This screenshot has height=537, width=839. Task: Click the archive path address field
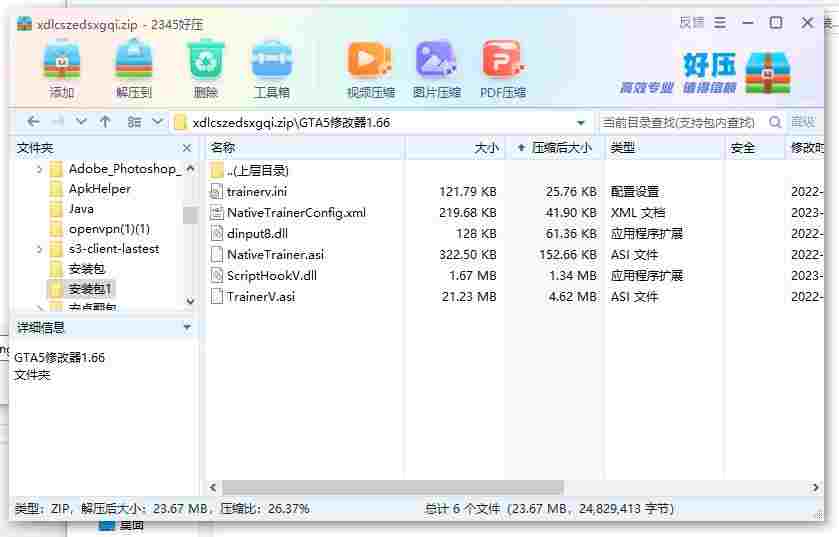pyautogui.click(x=375, y=122)
